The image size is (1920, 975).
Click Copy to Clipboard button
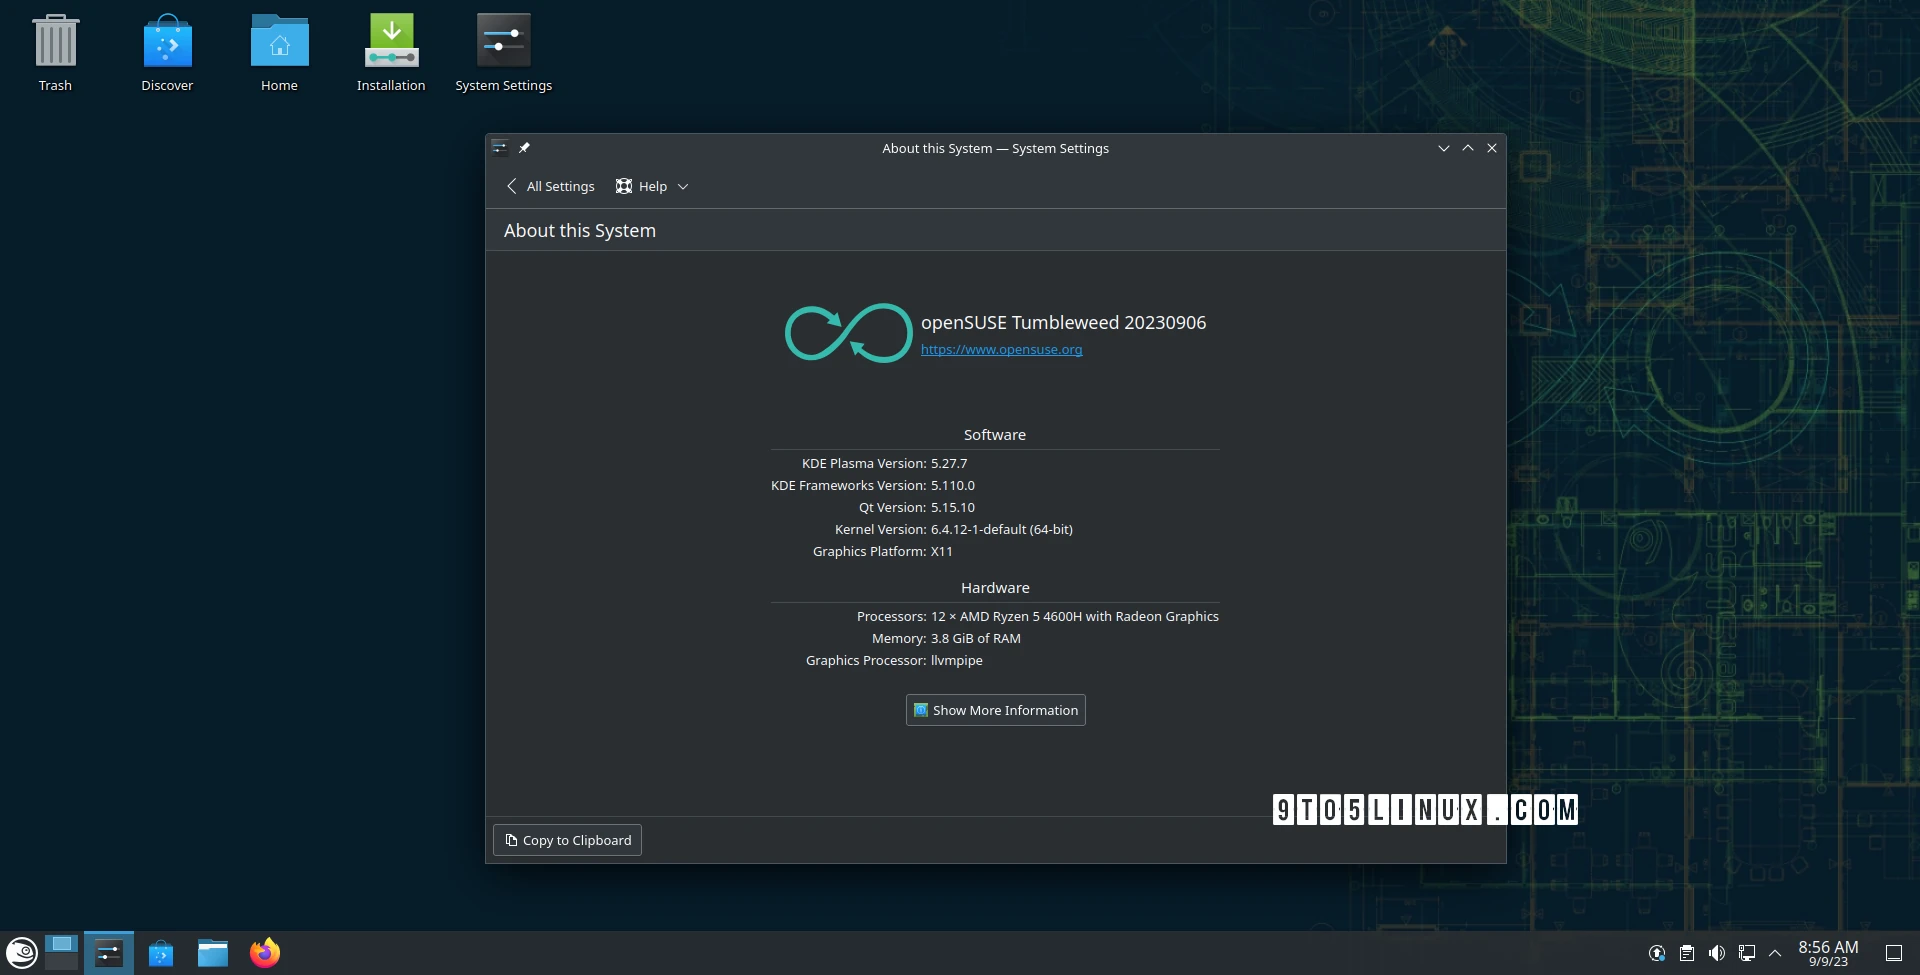point(567,840)
